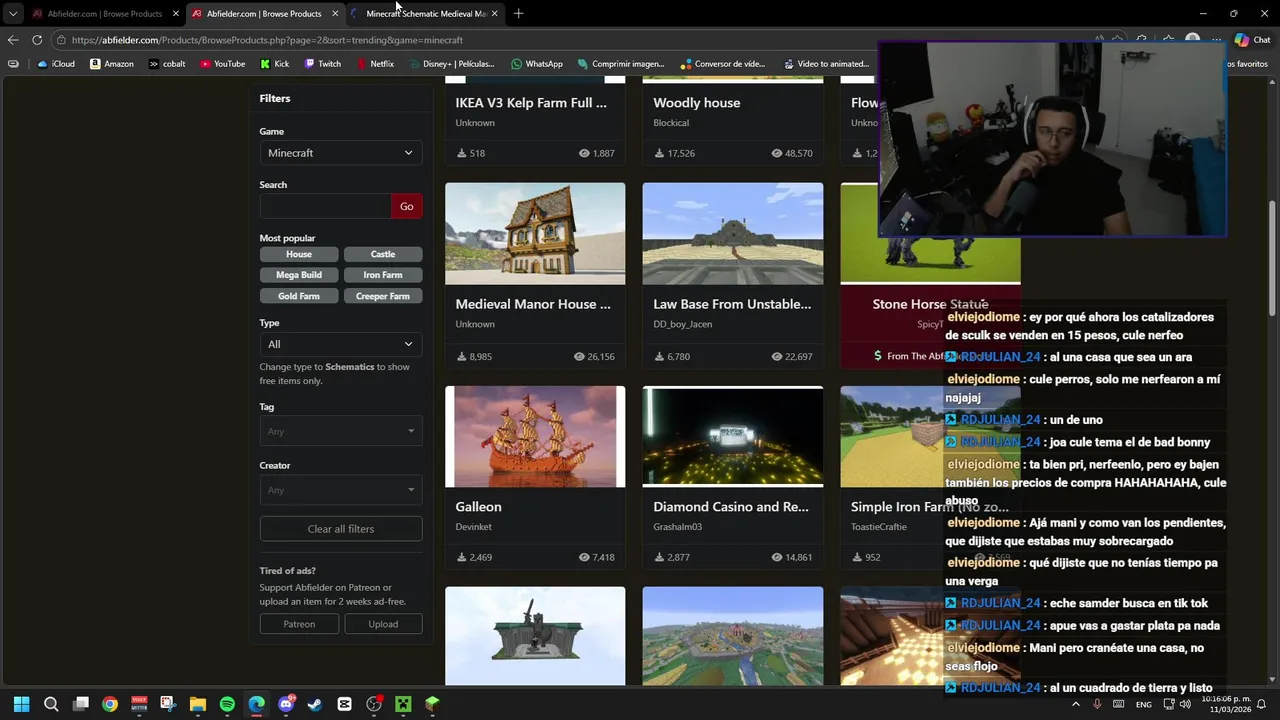
Task: Launch Google Chrome from the taskbar
Action: click(110, 704)
